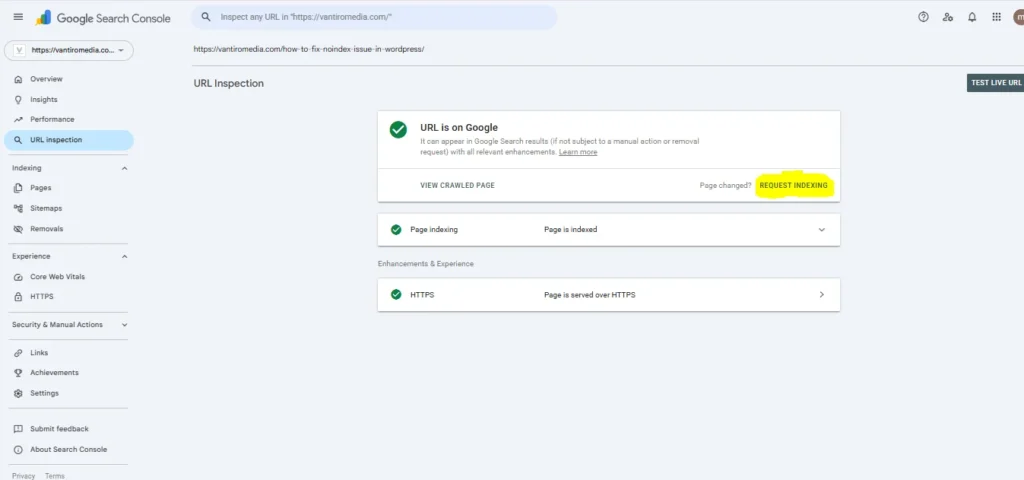This screenshot has height=480, width=1024.
Task: Focus the Inspect any URL search field
Action: tap(374, 17)
